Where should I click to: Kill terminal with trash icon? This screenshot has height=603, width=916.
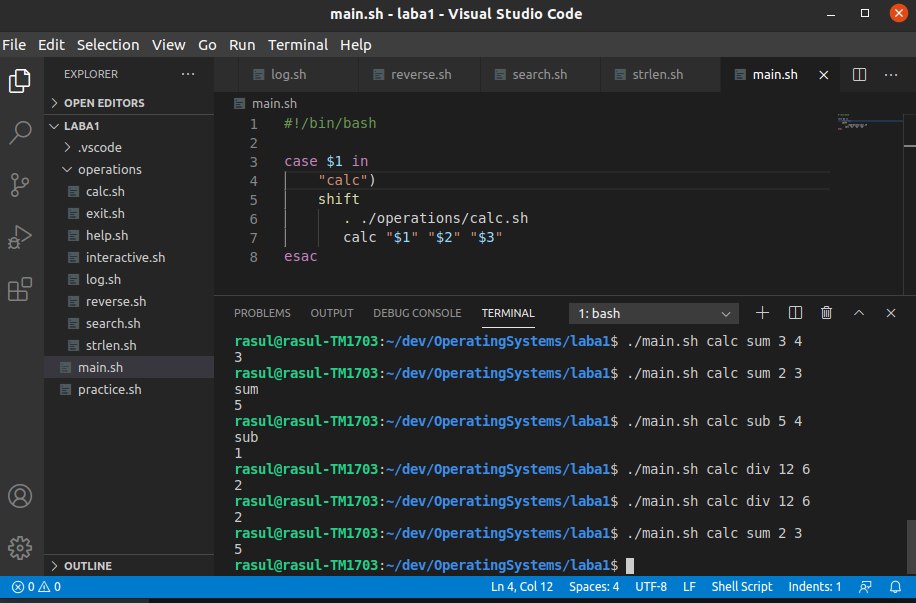(x=827, y=313)
